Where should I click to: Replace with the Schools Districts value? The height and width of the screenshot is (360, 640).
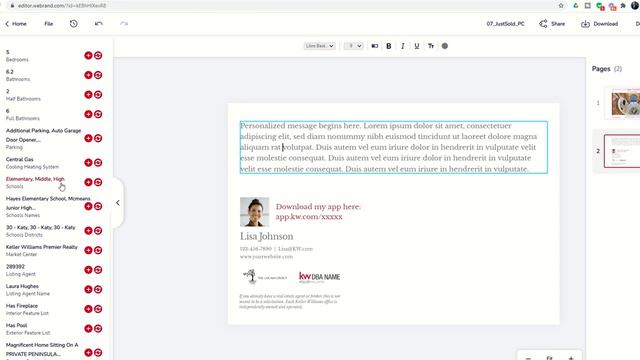[98, 231]
